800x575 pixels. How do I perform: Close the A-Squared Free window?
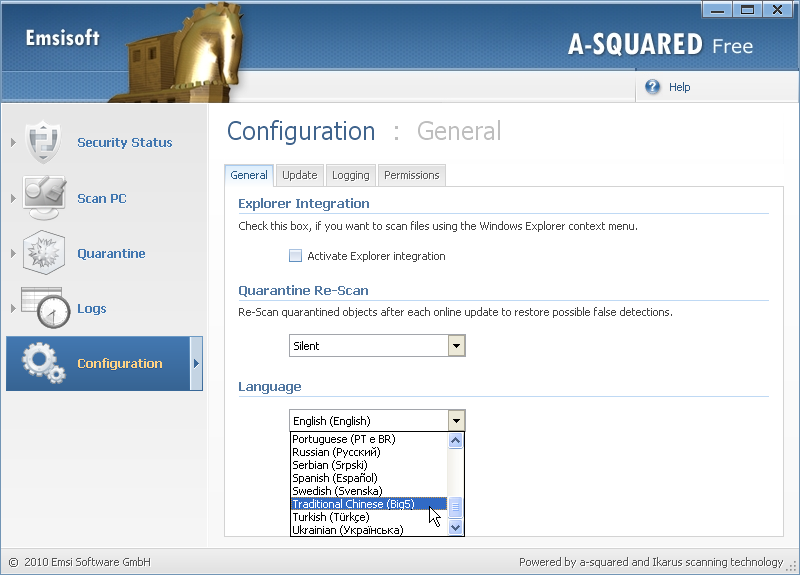coord(778,9)
